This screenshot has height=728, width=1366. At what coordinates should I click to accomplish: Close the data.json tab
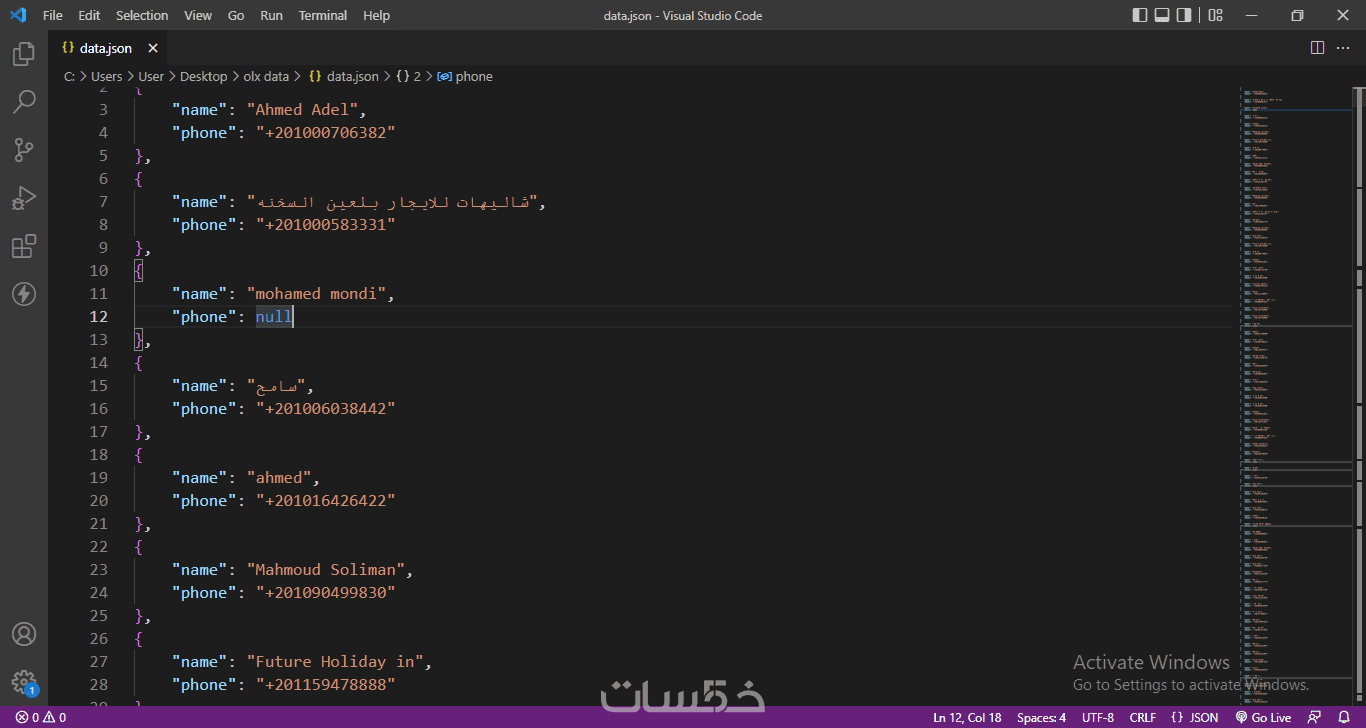pyautogui.click(x=153, y=48)
